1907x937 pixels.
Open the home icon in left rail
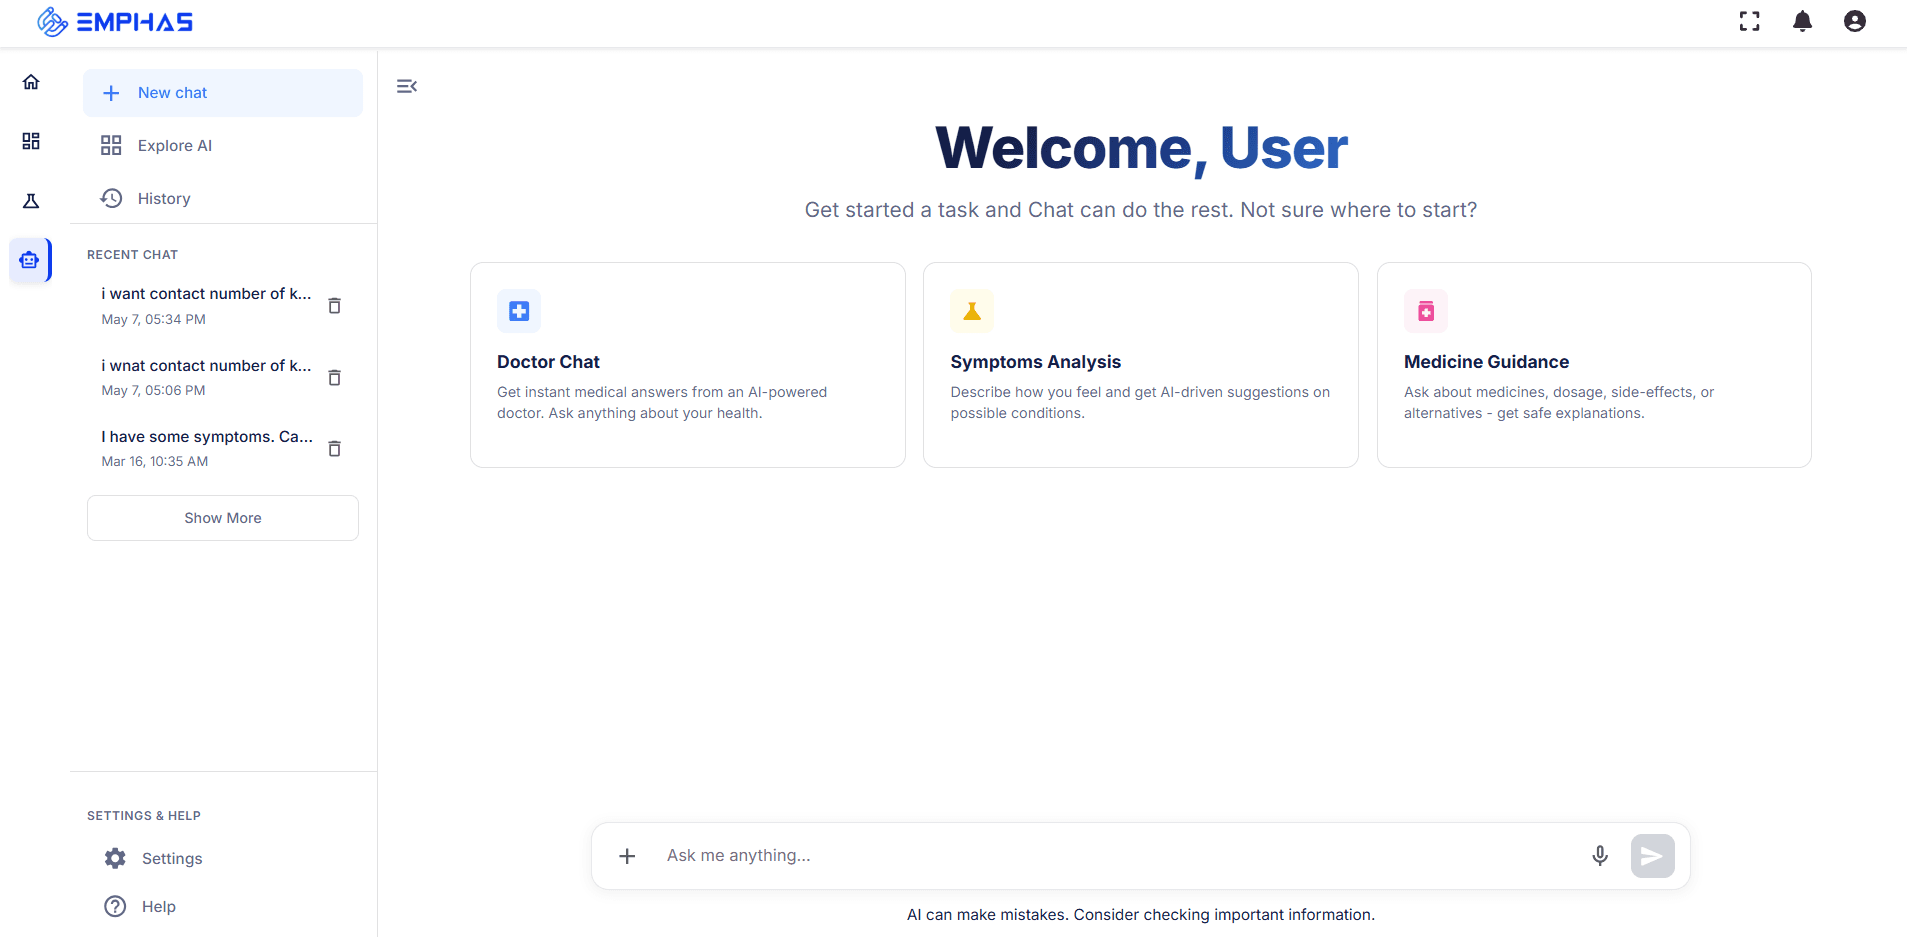point(31,82)
